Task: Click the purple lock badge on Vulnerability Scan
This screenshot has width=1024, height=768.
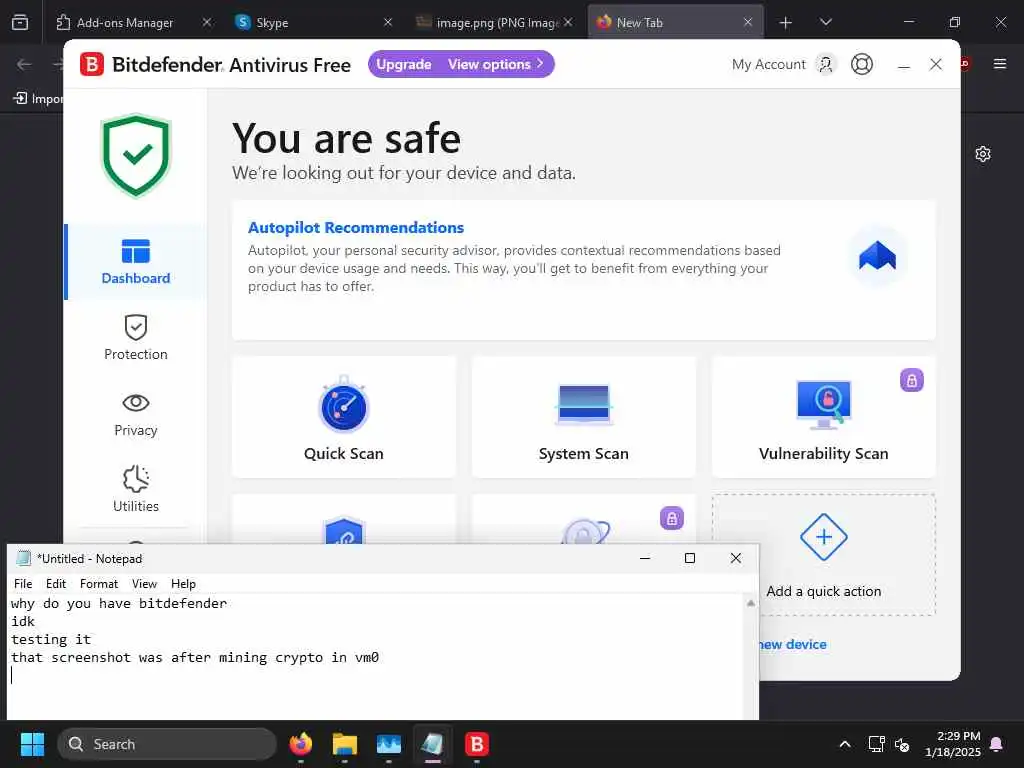Action: [912, 380]
